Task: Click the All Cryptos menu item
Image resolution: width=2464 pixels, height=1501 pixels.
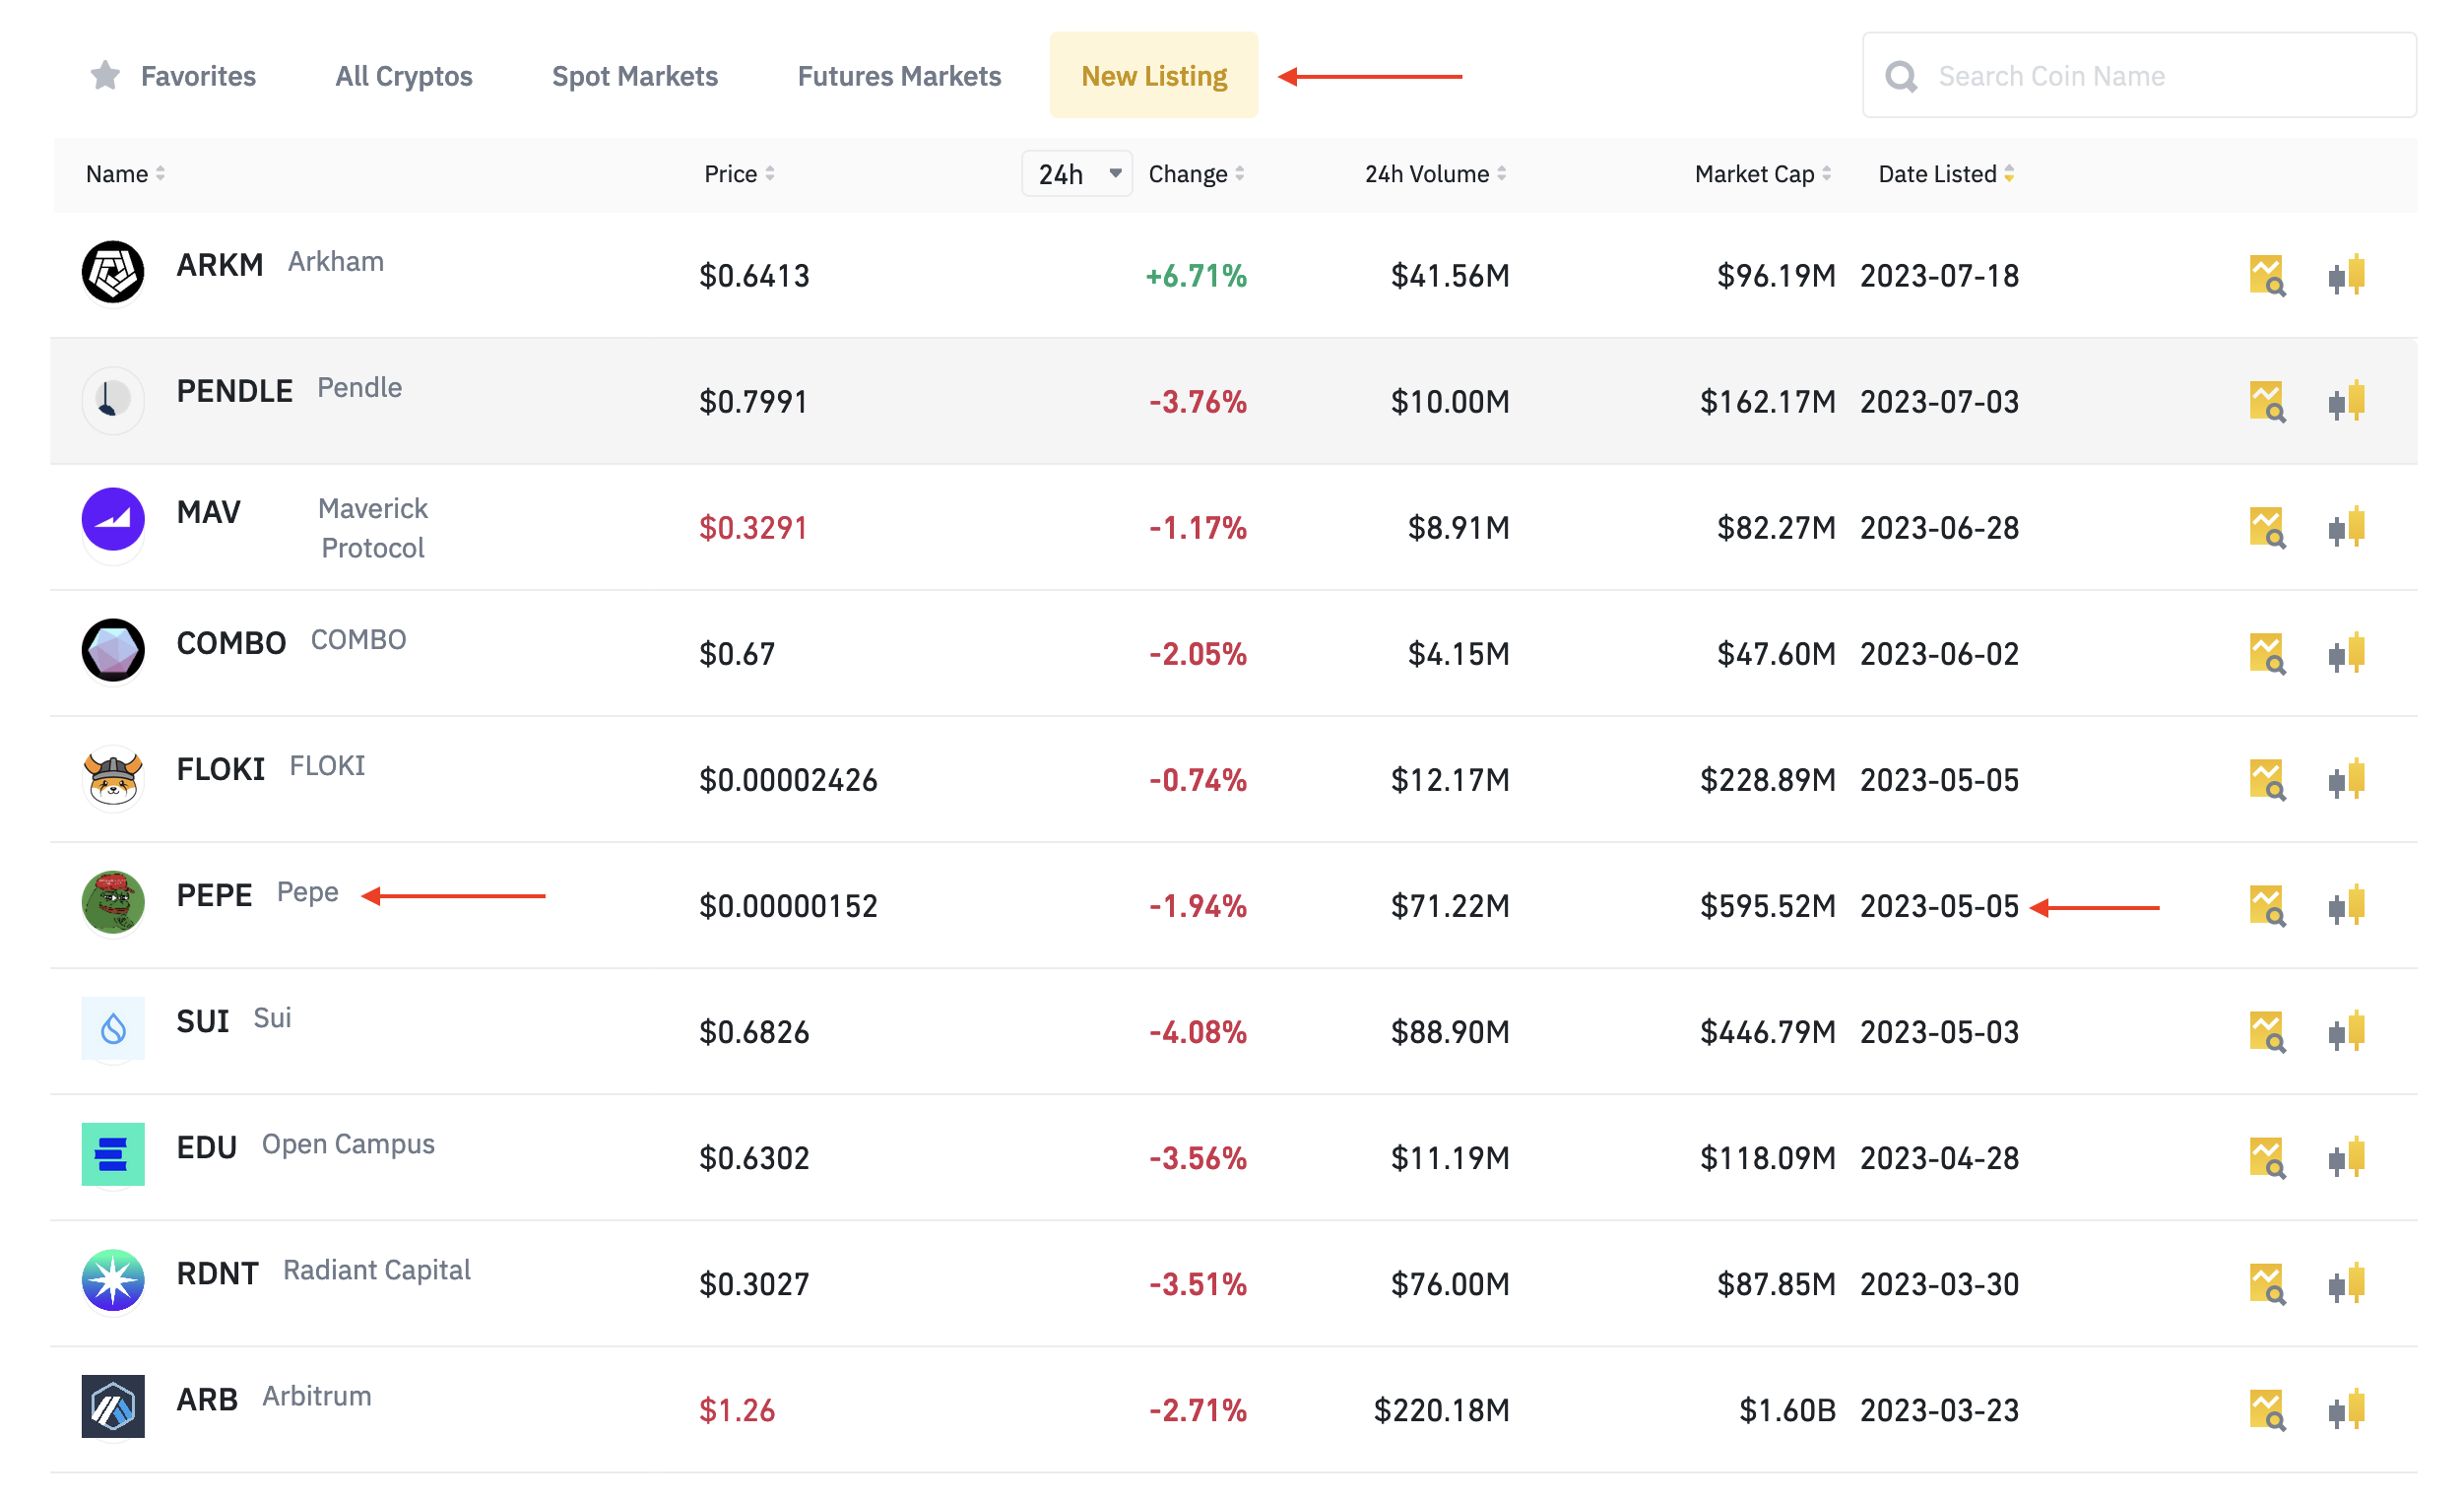Action: coord(401,74)
